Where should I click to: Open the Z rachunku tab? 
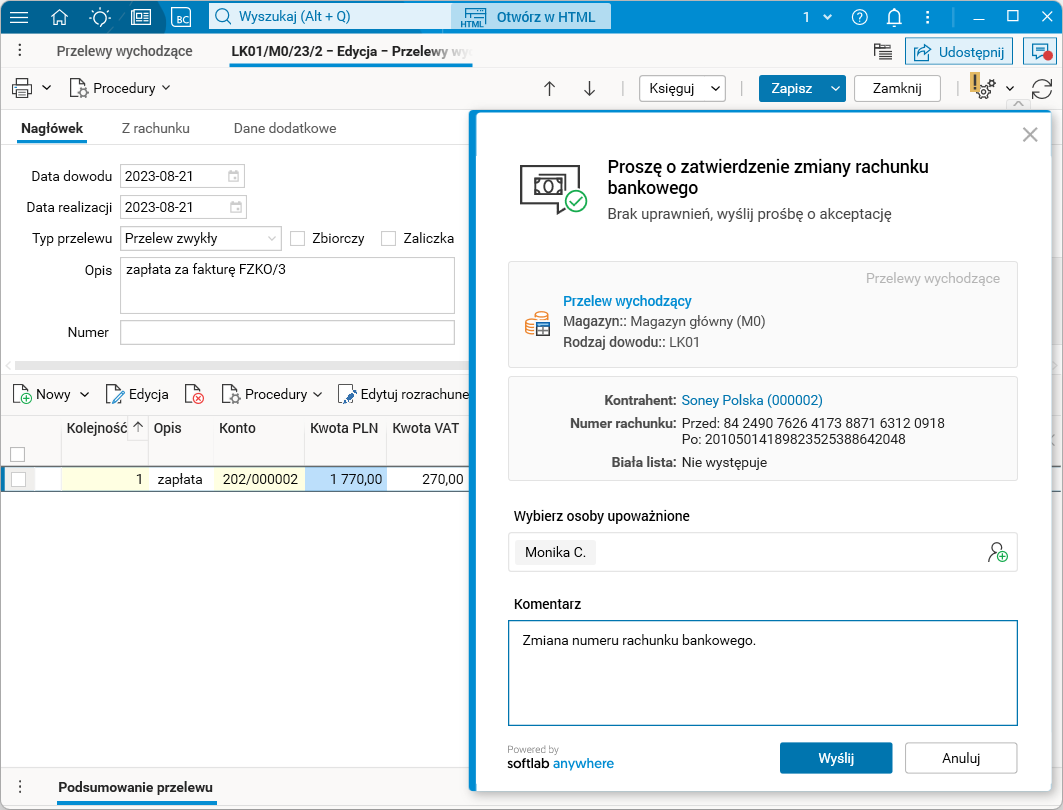click(156, 128)
